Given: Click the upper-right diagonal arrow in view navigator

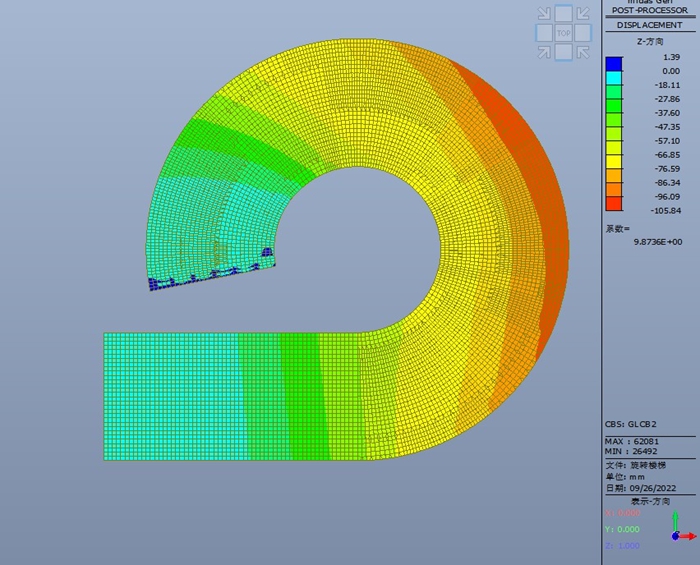Looking at the screenshot, I should (x=584, y=13).
